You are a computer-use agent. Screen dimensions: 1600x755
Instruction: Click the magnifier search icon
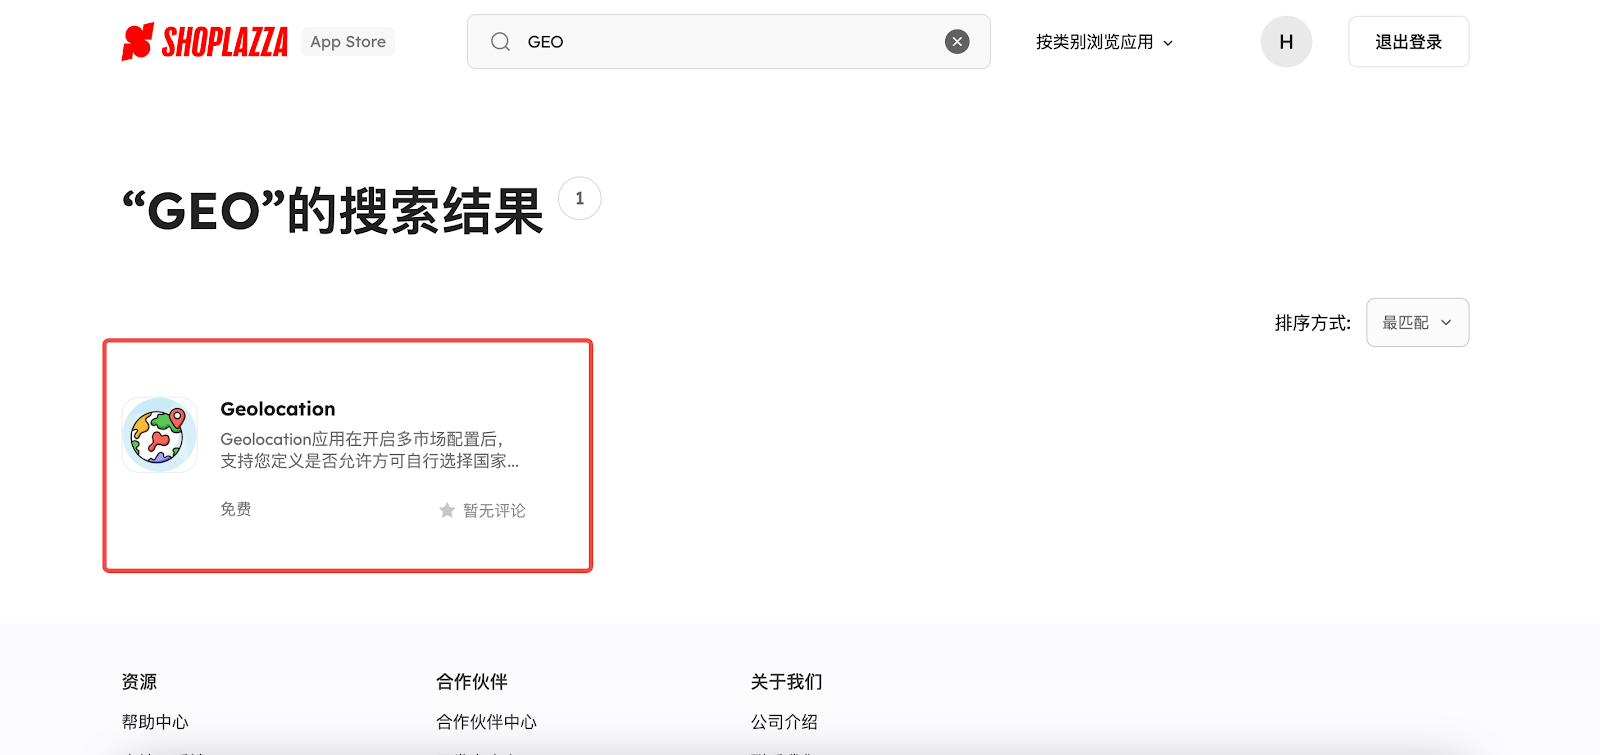500,42
